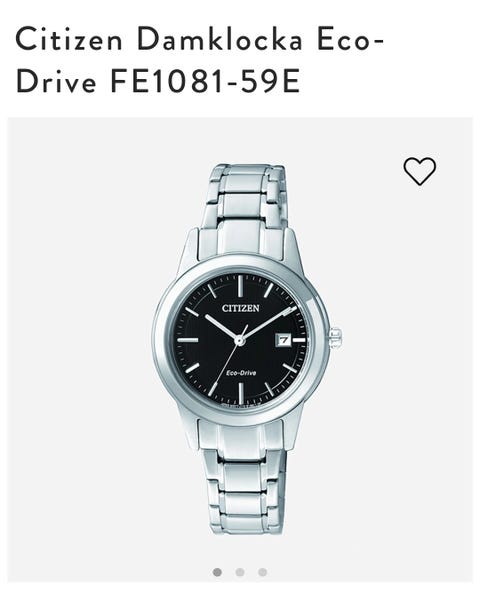Screen dimensions: 480x593
Task: Click the word Damklocka in the title
Action: (219, 40)
